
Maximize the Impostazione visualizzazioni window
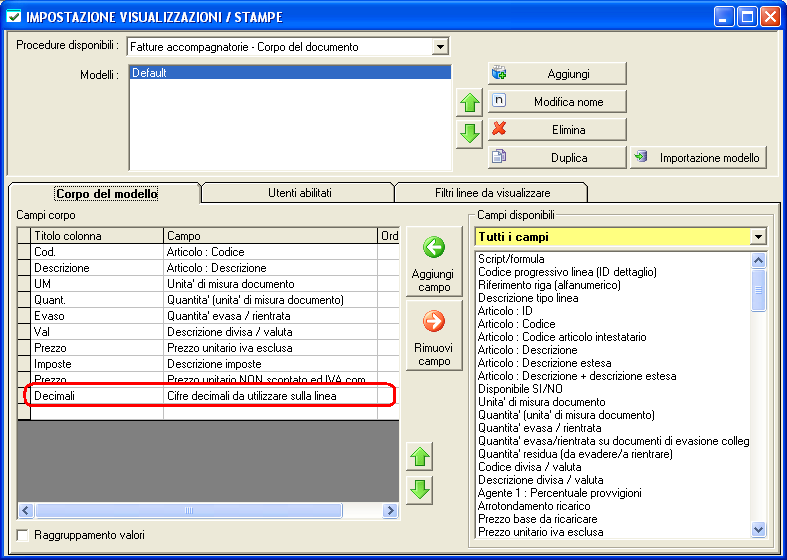(x=747, y=18)
